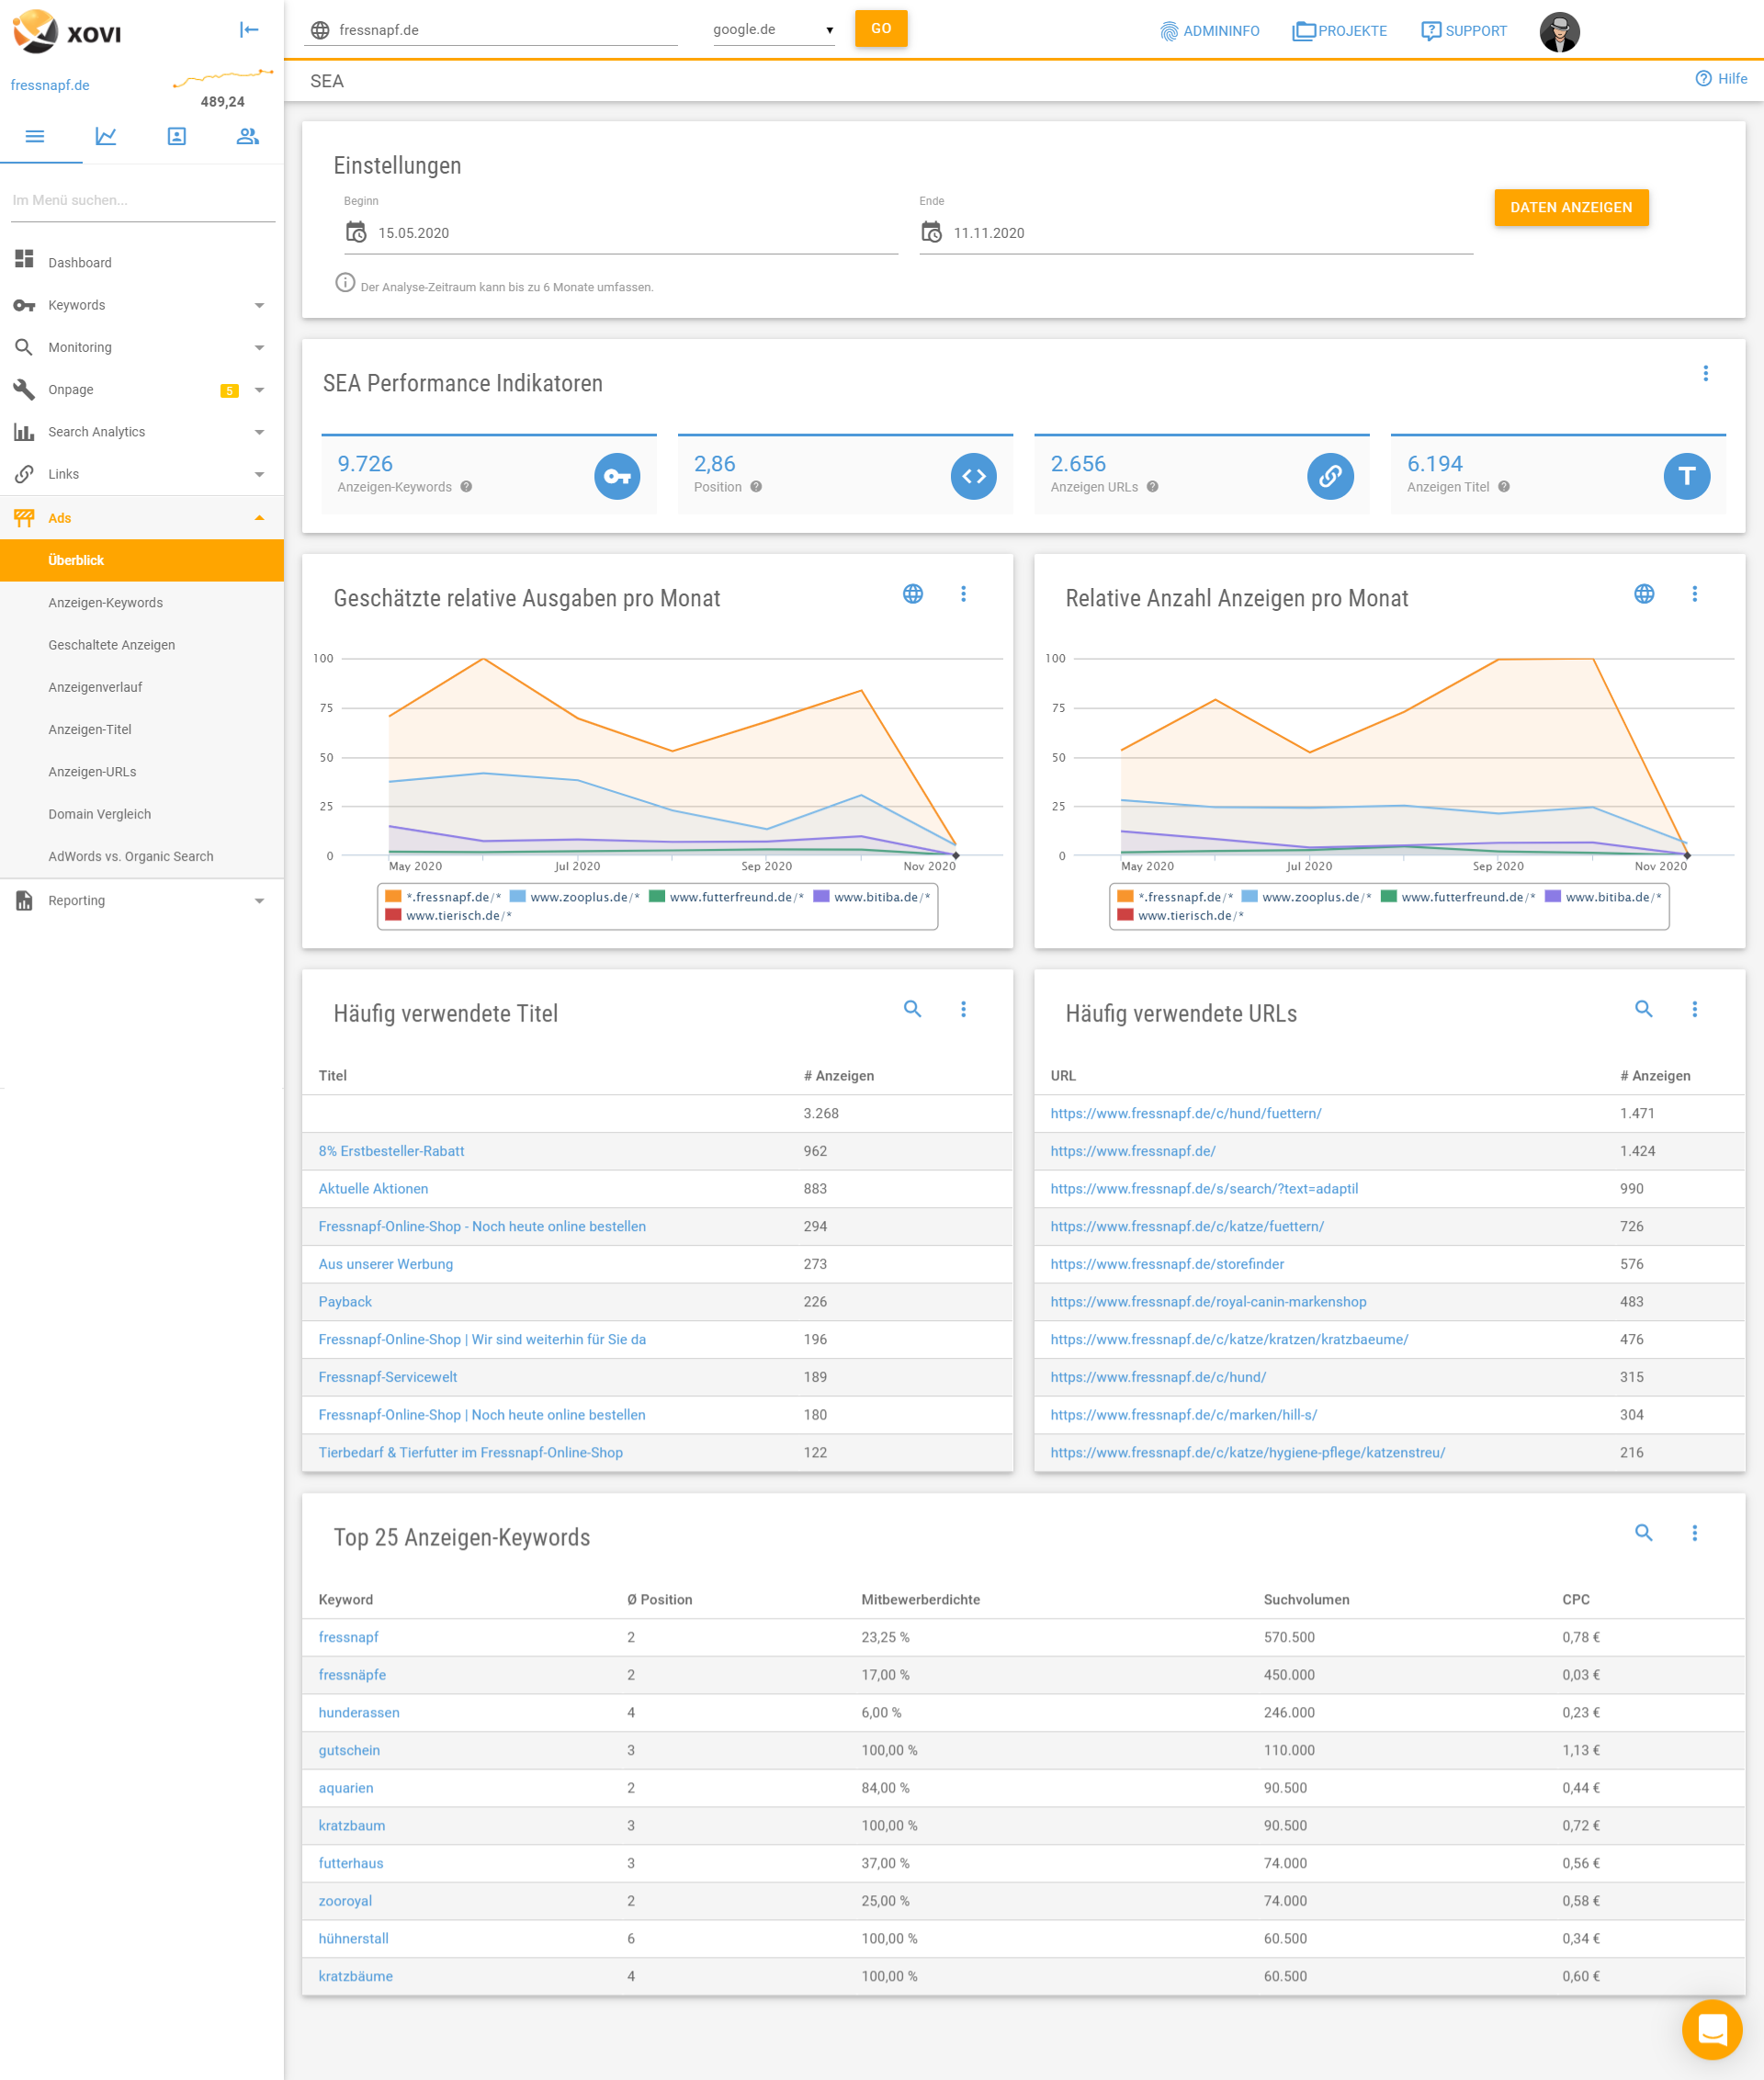Open PROJEKTE in the top bar

(1339, 31)
